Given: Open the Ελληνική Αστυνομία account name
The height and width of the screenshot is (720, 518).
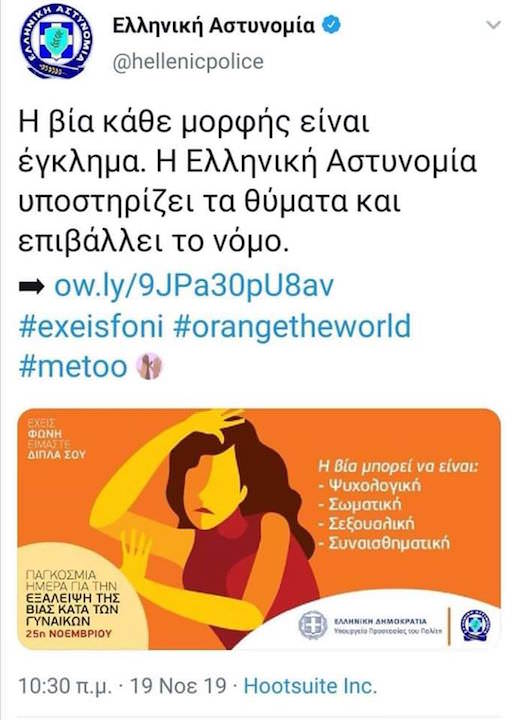Looking at the screenshot, I should [x=214, y=26].
